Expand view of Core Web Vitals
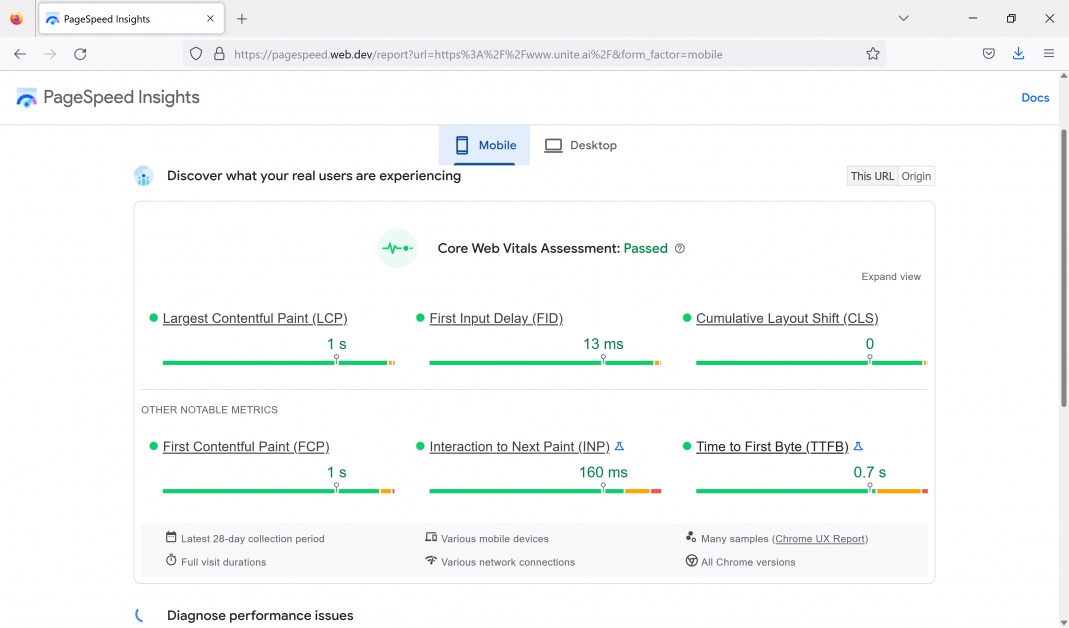 [x=890, y=277]
